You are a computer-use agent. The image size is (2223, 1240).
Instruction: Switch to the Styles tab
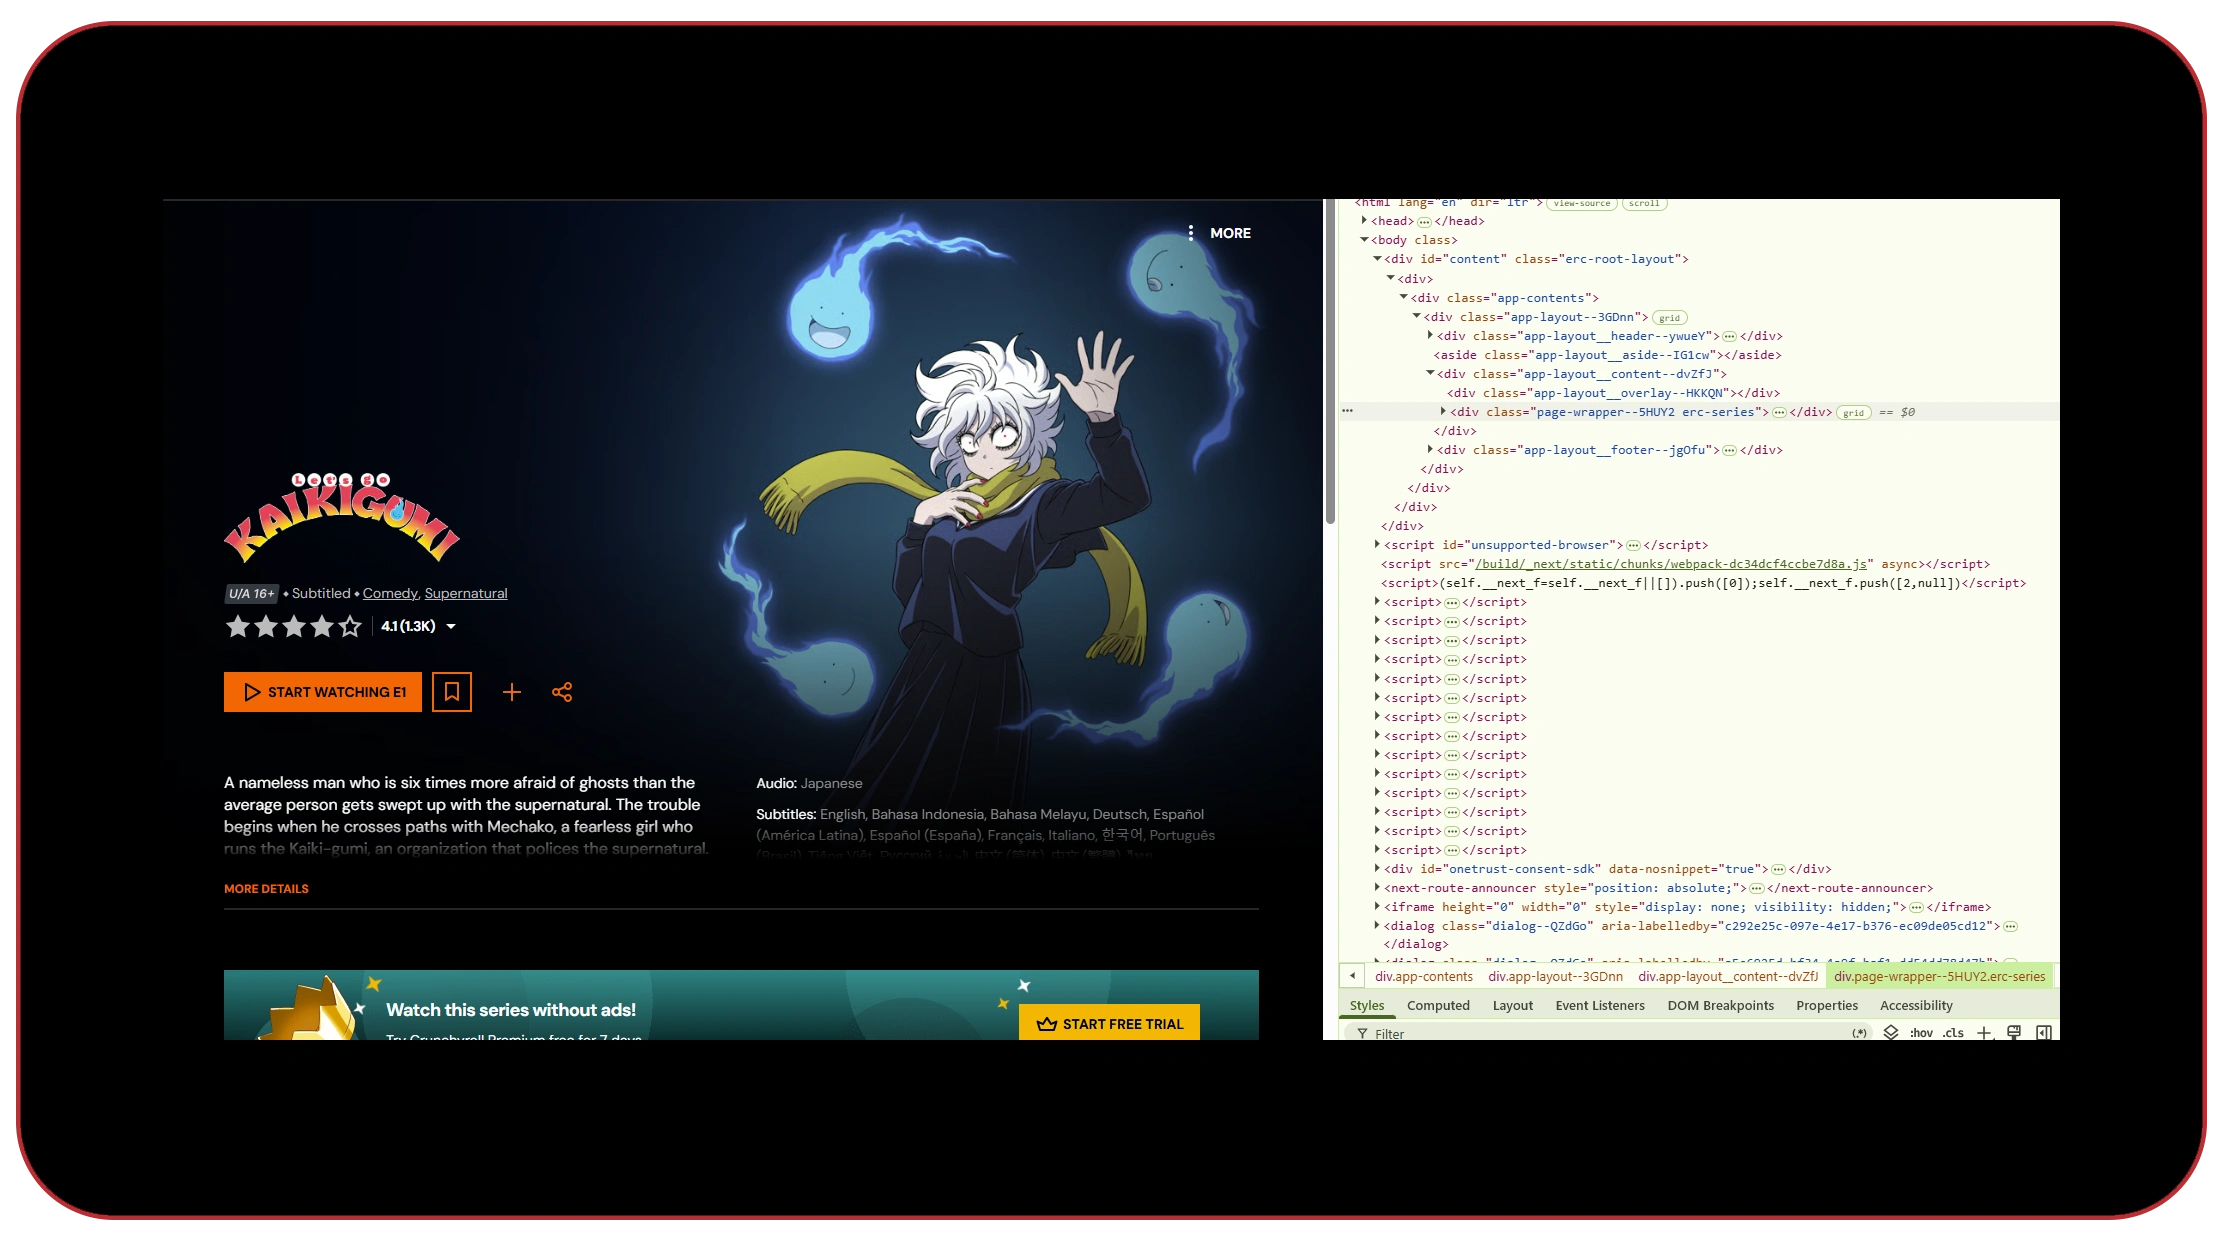[1366, 1005]
